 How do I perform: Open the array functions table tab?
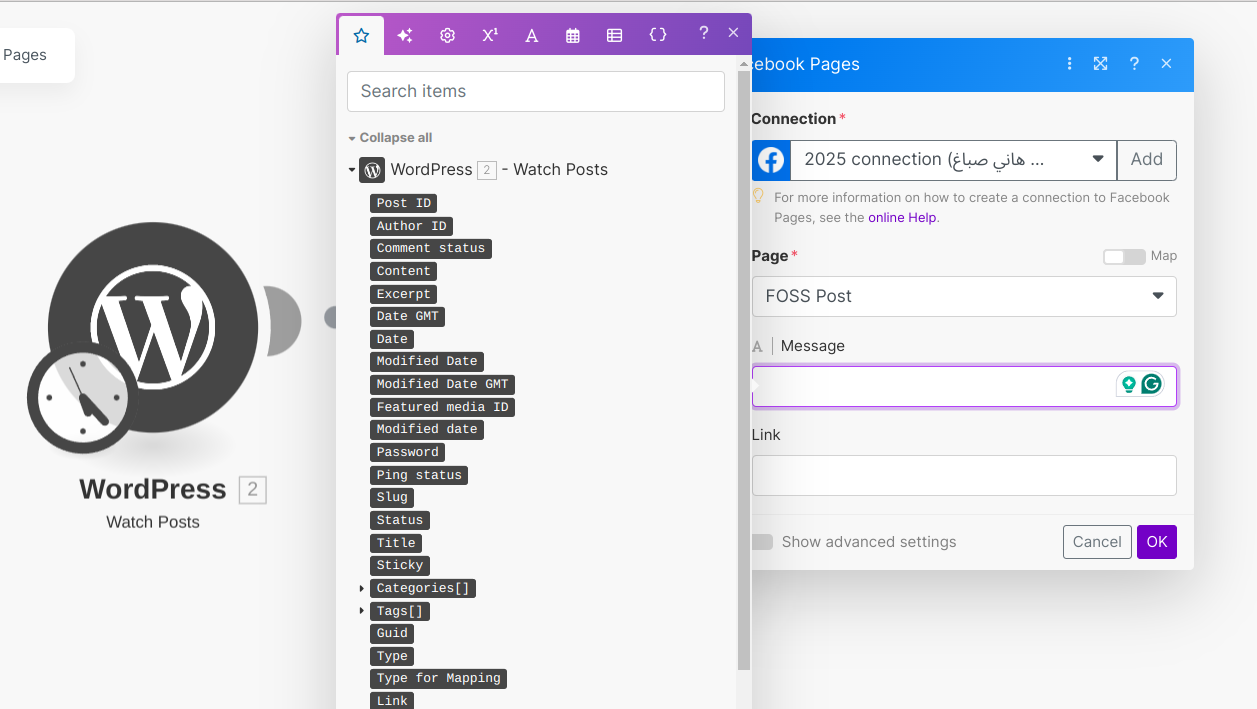[614, 35]
